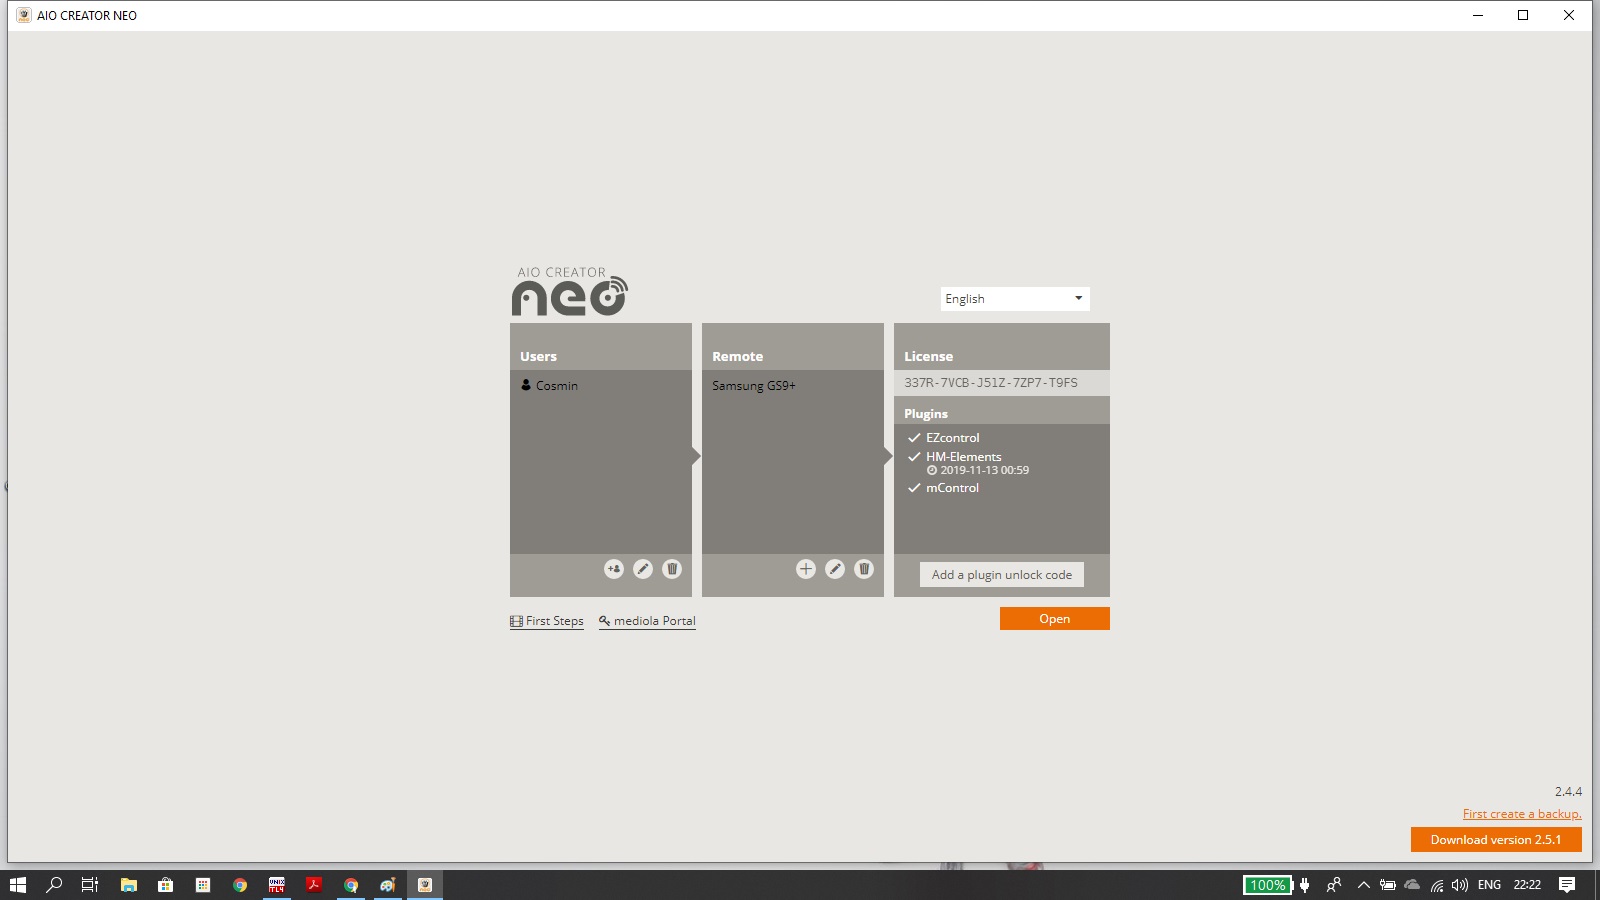Viewport: 1600px width, 900px height.
Task: Open Windows taskbar search
Action: tap(54, 885)
